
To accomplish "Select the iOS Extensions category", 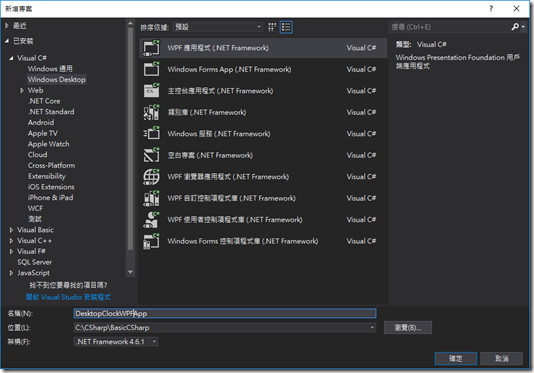I will (x=51, y=187).
